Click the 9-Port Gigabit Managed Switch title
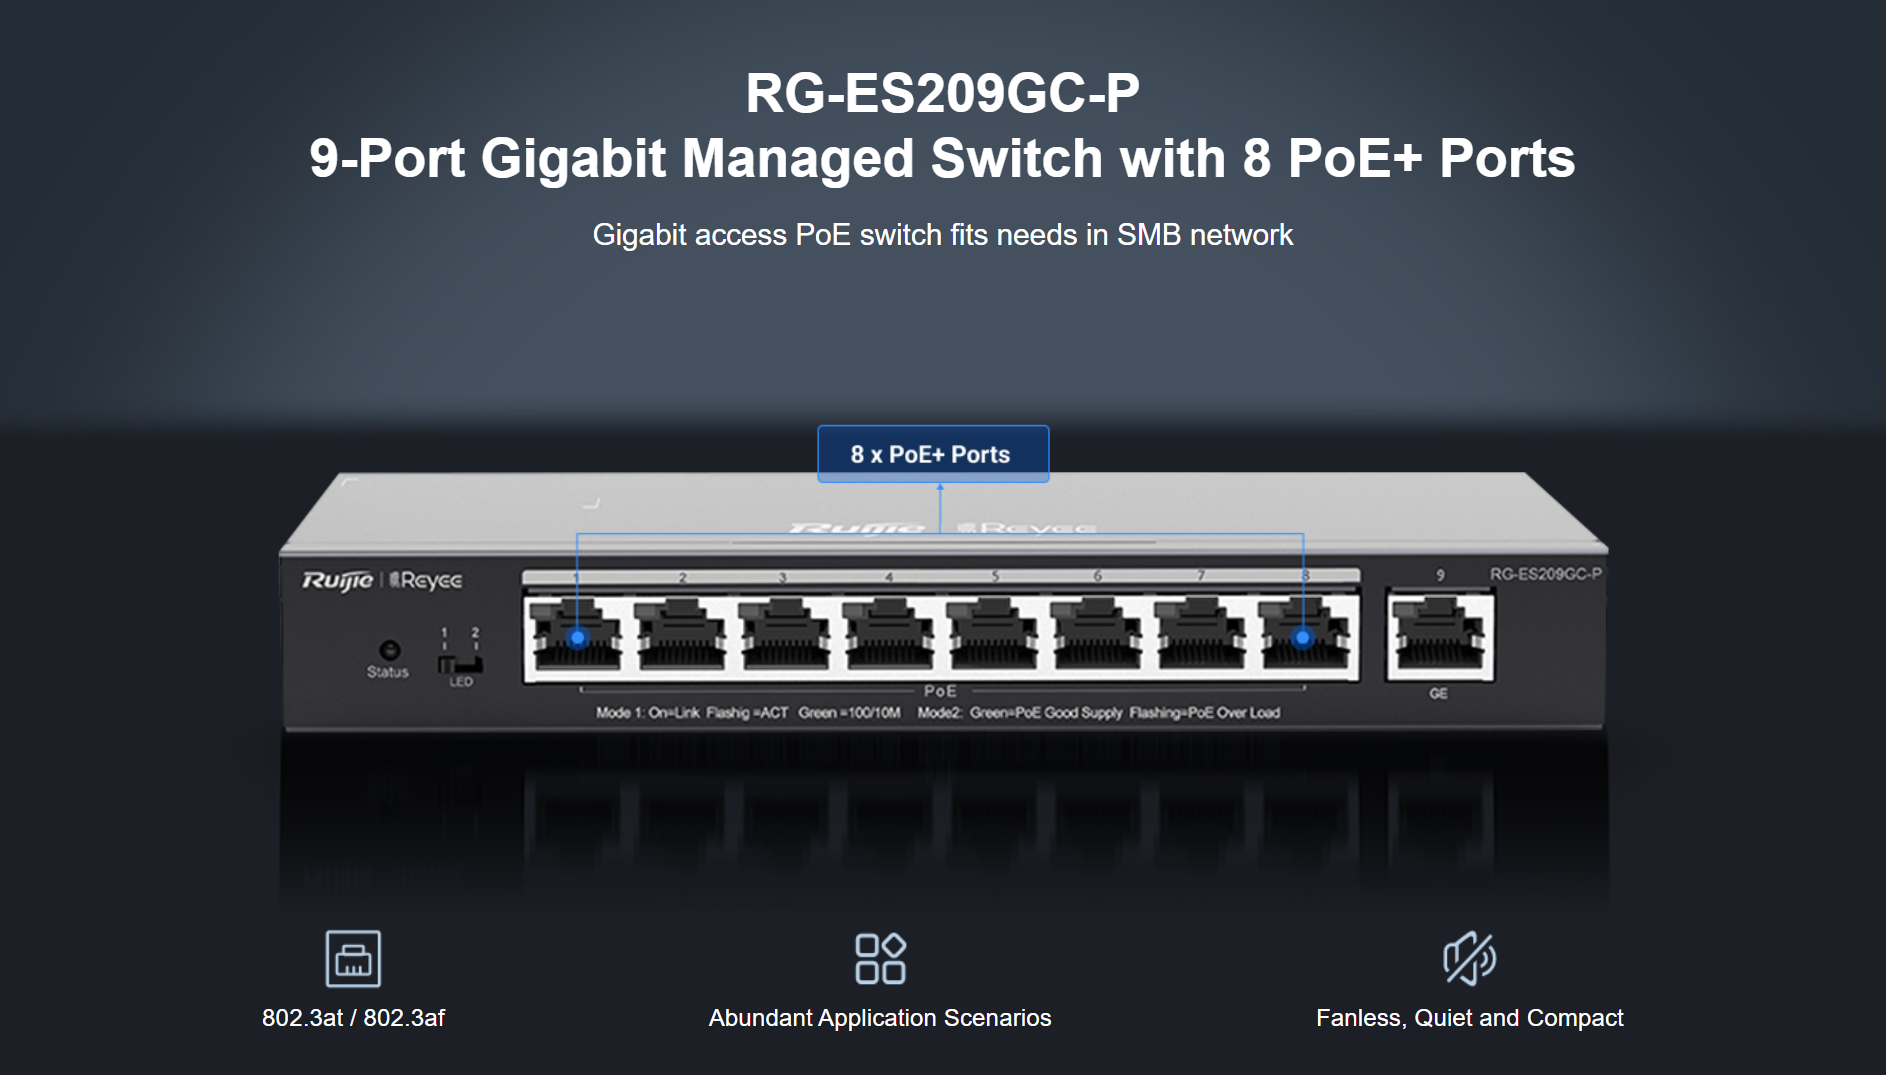The width and height of the screenshot is (1886, 1075). [942, 158]
